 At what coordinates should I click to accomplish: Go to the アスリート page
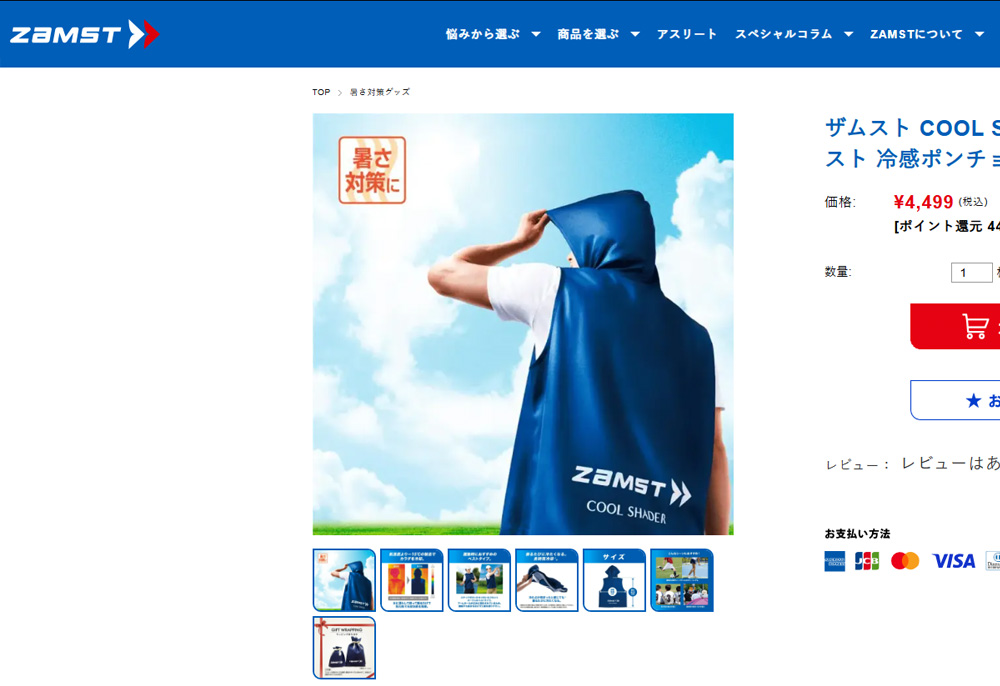pyautogui.click(x=687, y=34)
